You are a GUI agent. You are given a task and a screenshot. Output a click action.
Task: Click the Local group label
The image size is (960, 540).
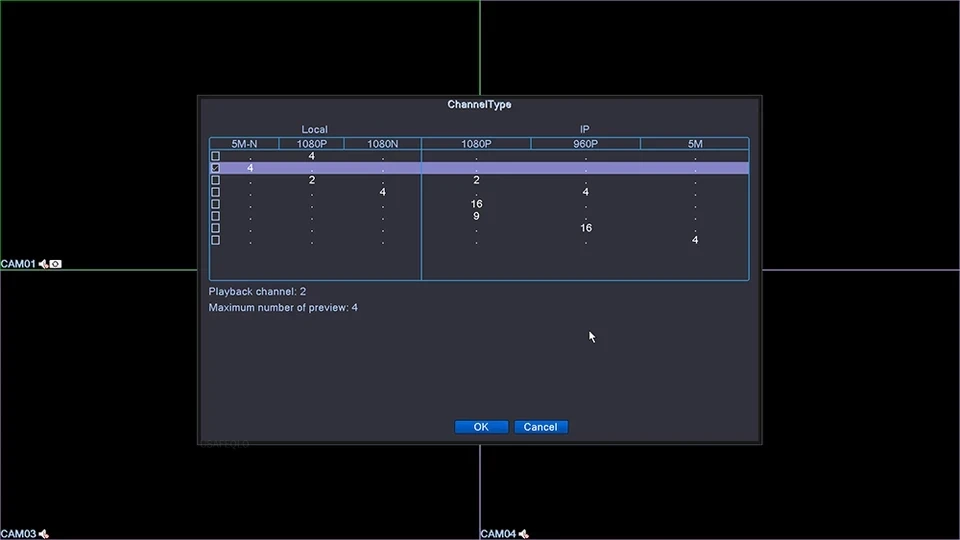pyautogui.click(x=315, y=129)
